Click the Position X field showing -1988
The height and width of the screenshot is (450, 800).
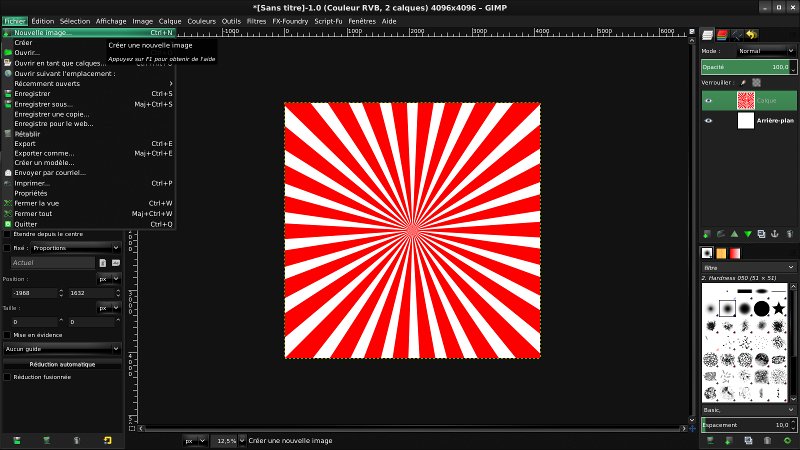point(34,293)
